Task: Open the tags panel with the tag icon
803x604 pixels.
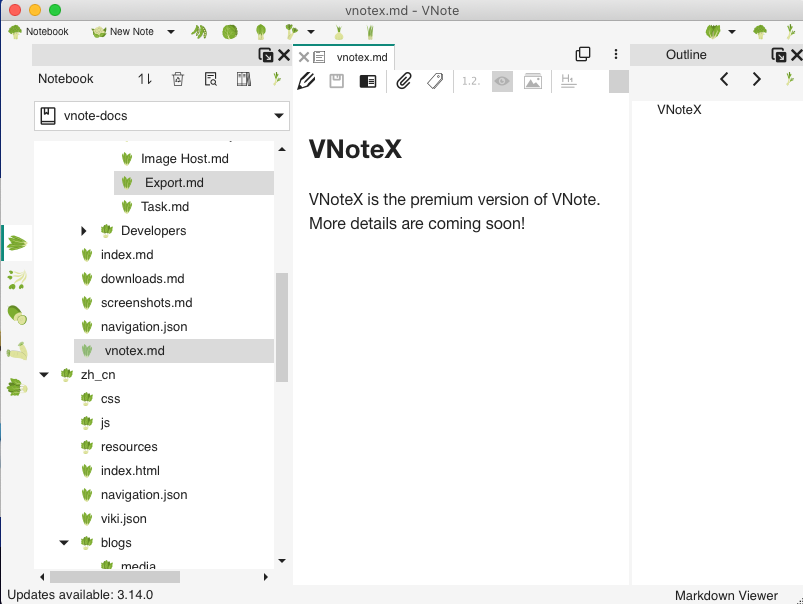Action: (x=434, y=81)
